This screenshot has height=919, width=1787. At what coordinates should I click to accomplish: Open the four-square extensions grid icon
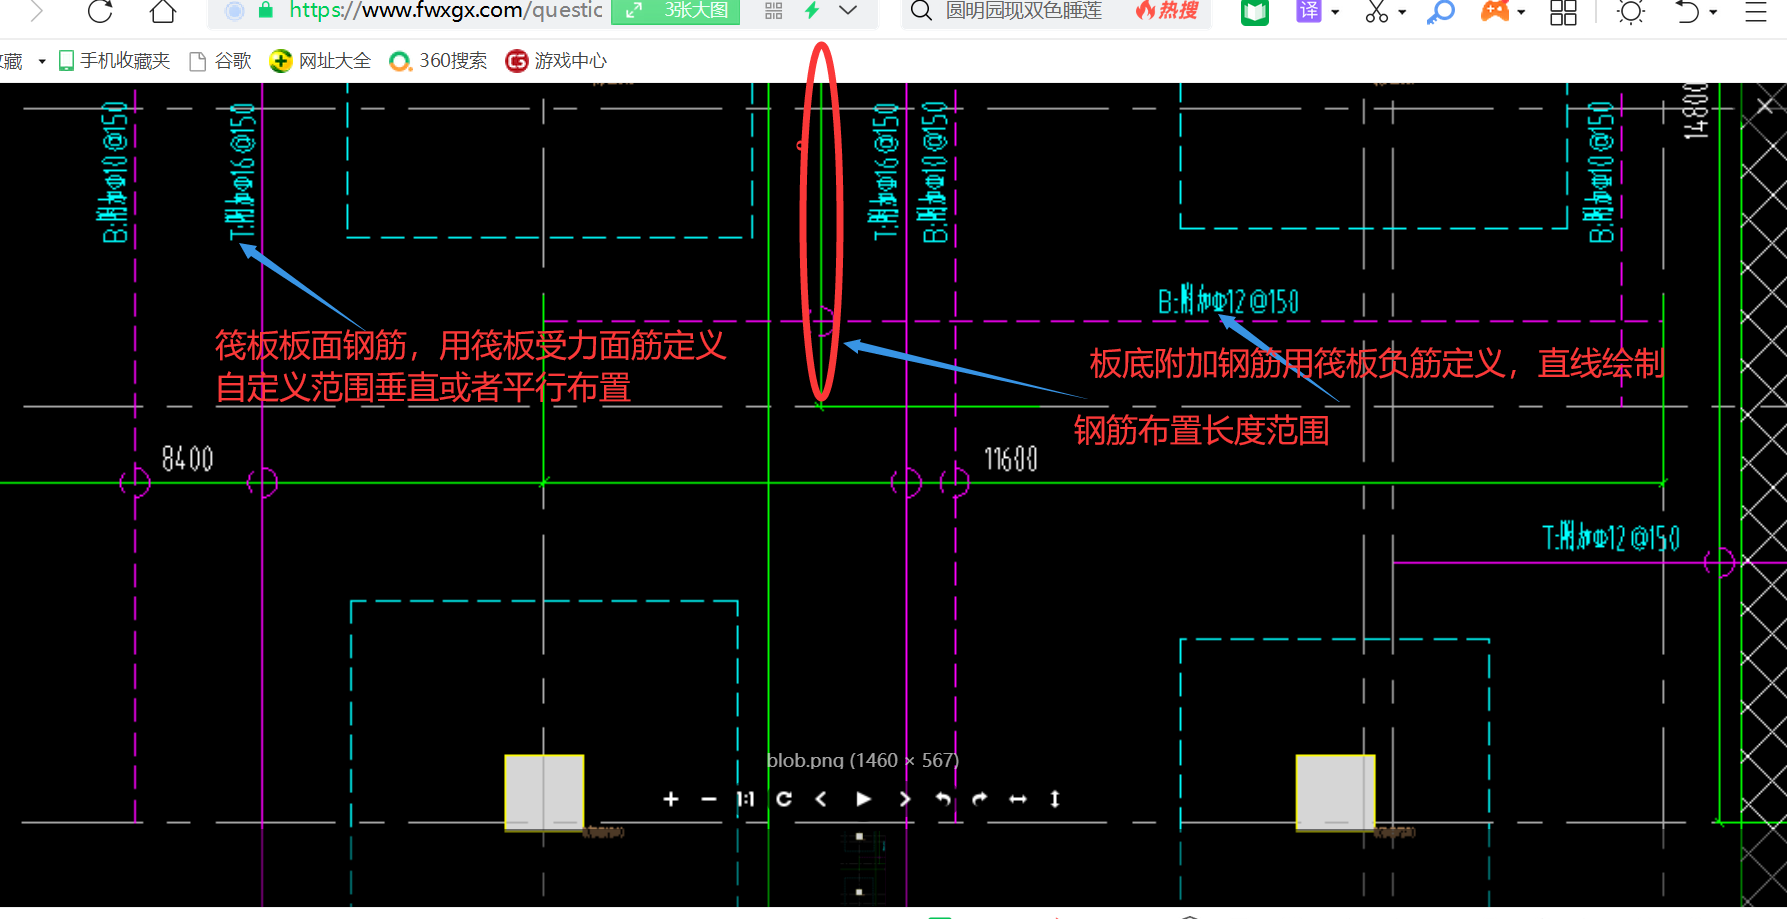[1563, 12]
